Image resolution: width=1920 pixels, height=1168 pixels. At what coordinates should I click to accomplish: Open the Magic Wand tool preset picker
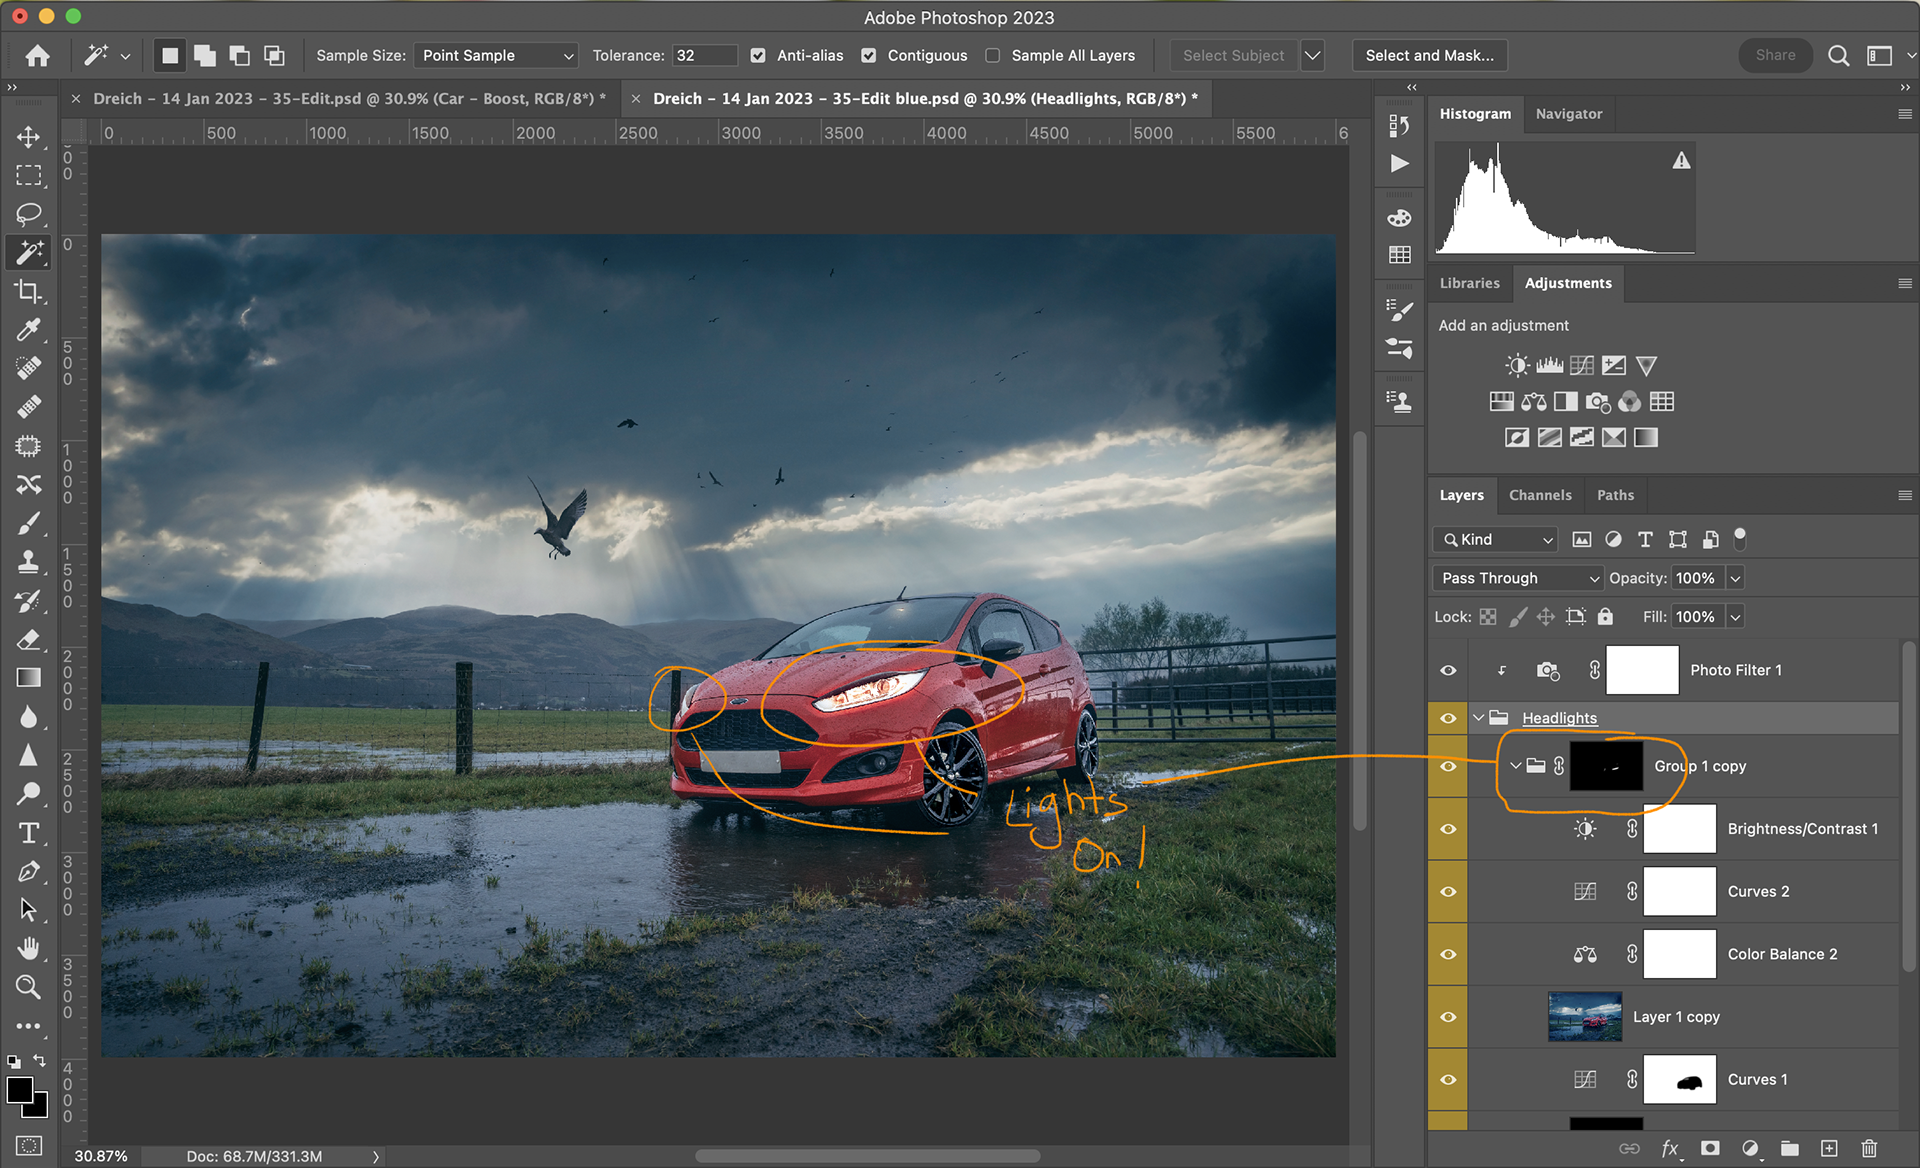[x=125, y=56]
